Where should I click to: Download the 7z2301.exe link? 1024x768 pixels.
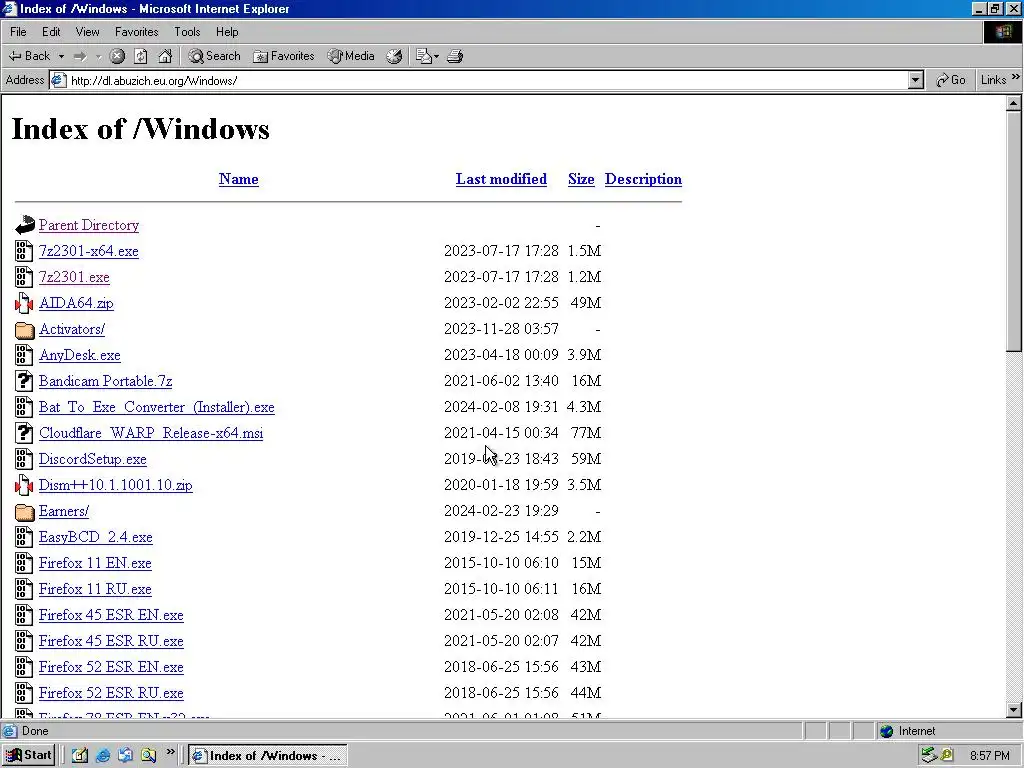pyautogui.click(x=74, y=278)
